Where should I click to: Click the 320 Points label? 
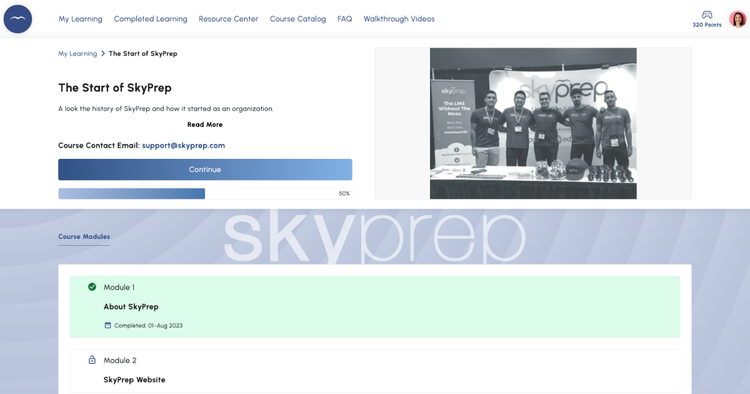[x=707, y=25]
